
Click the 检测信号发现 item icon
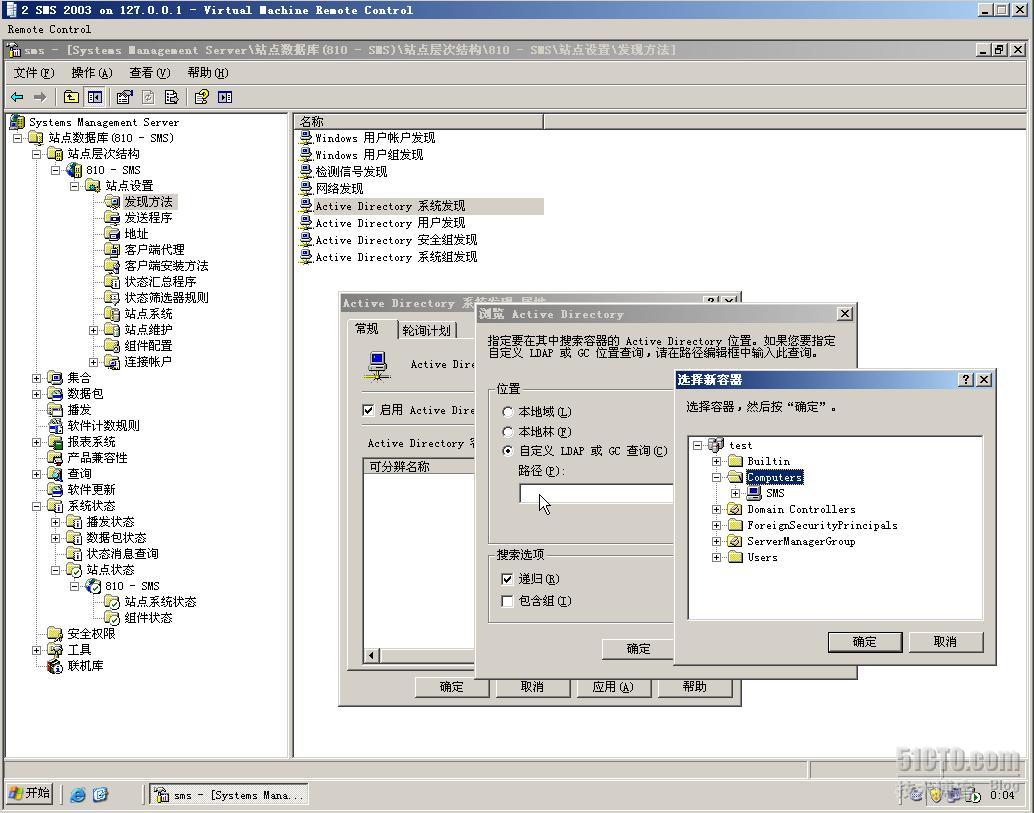pyautogui.click(x=305, y=171)
